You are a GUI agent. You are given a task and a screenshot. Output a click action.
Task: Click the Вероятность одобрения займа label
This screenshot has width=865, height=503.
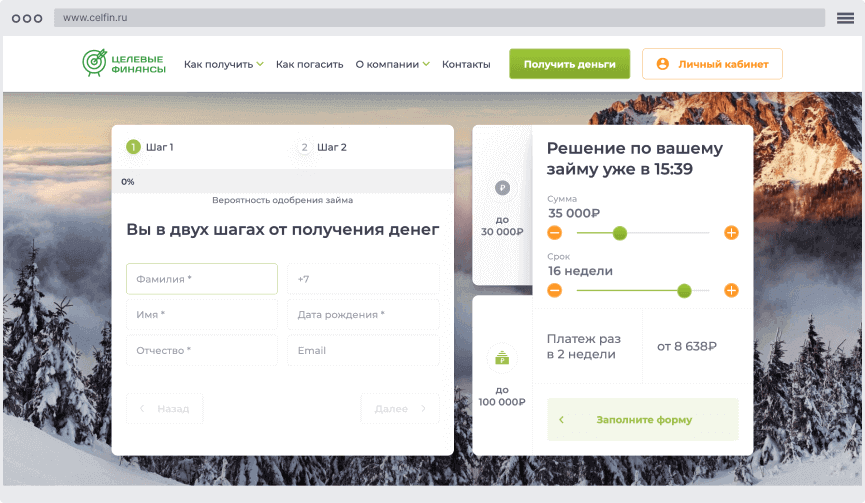(282, 200)
